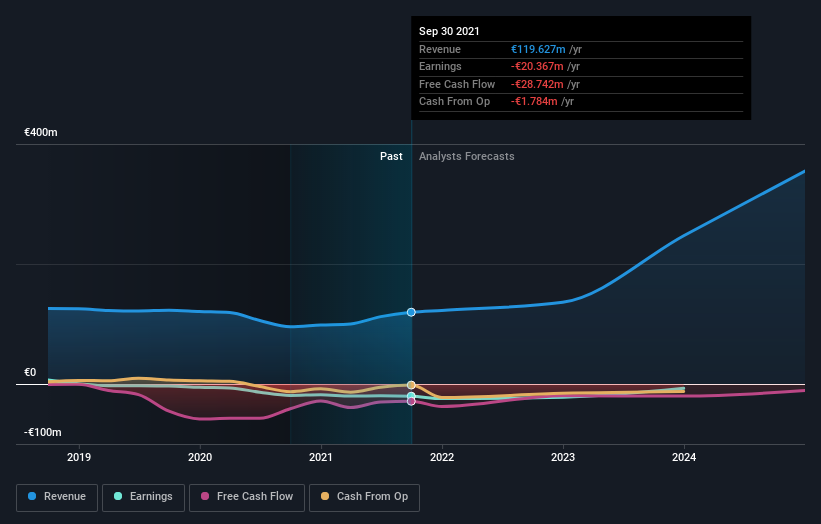Click the 2020 x-axis label

click(x=200, y=457)
